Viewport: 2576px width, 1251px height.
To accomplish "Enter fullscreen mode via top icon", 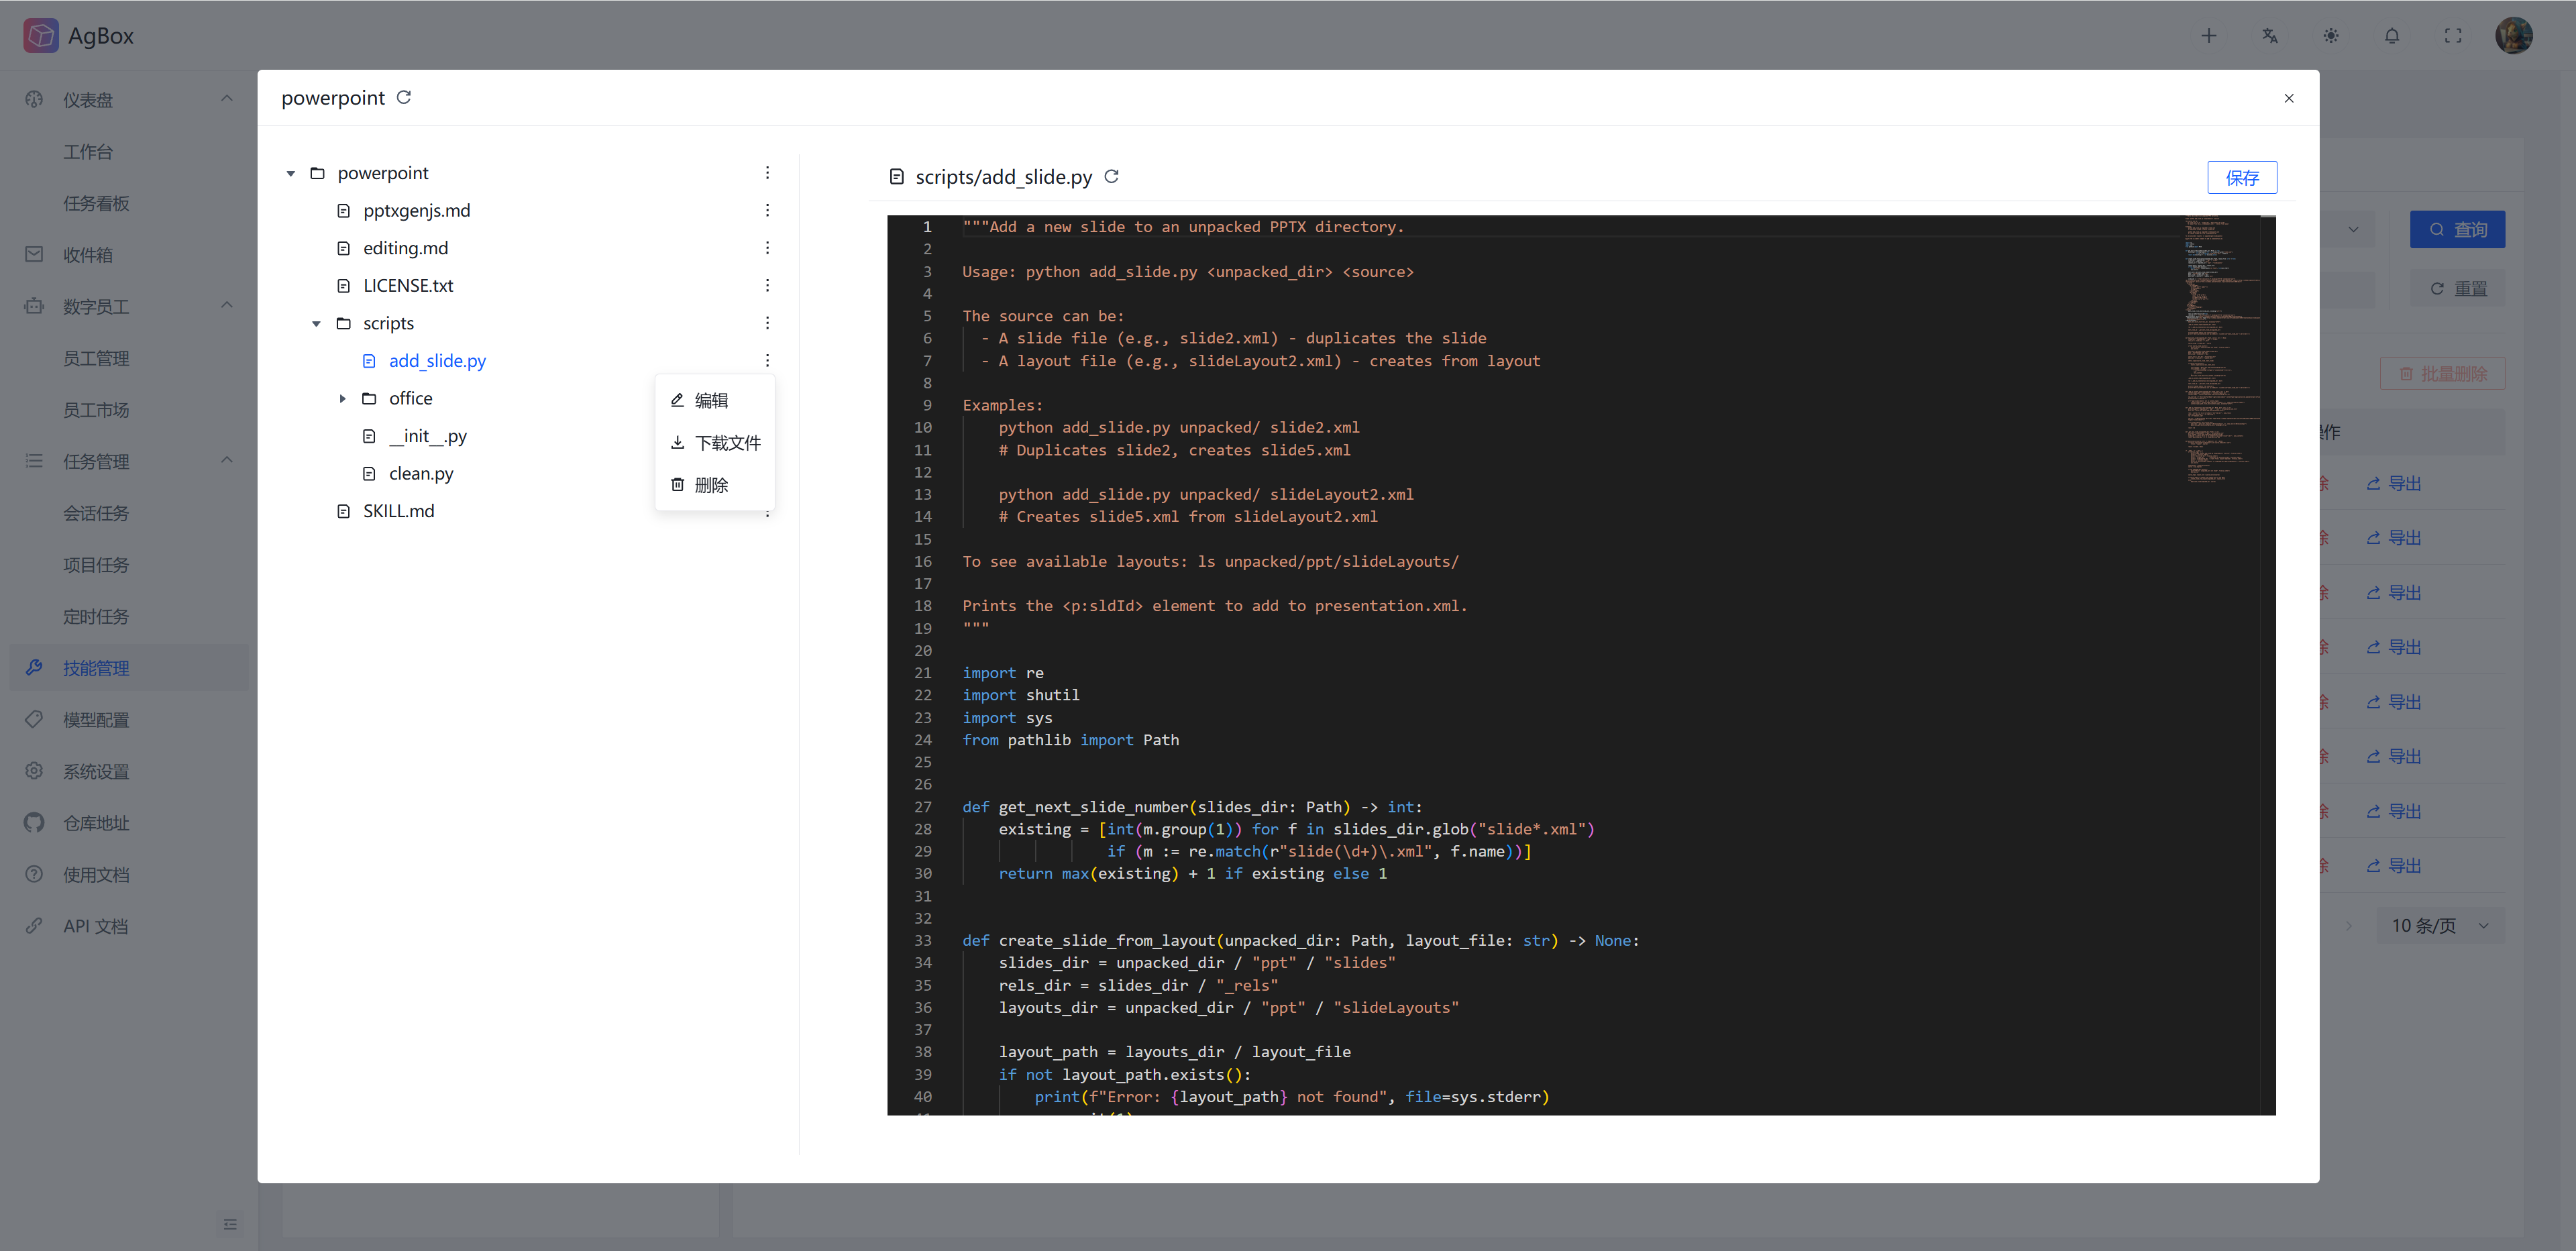I will pos(2452,35).
